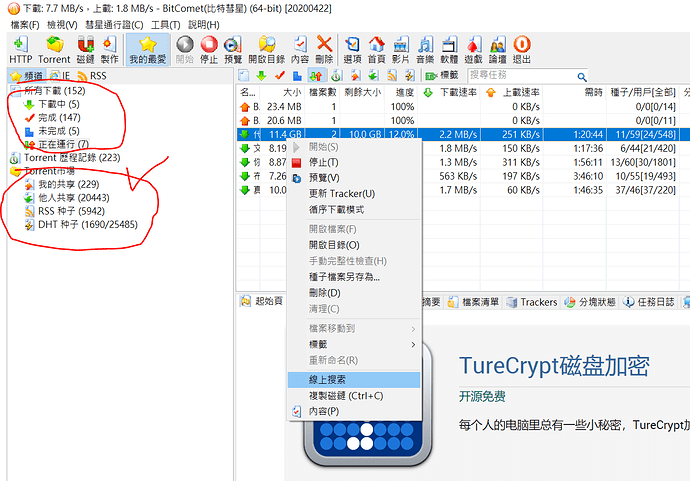The width and height of the screenshot is (690, 481).
Task: Click the 磁鏈 magnet link icon
Action: coord(85,50)
